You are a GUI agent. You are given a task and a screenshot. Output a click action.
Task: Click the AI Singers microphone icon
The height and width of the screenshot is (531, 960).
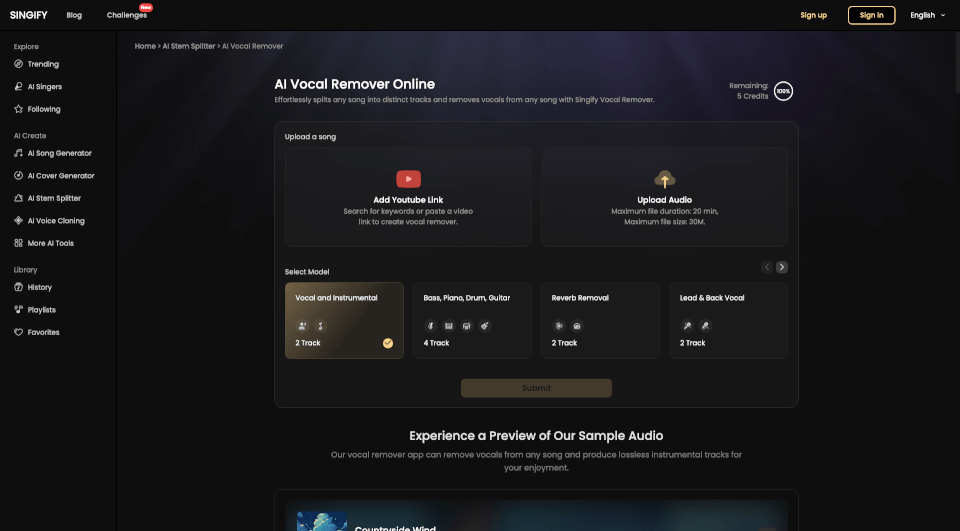[18, 86]
